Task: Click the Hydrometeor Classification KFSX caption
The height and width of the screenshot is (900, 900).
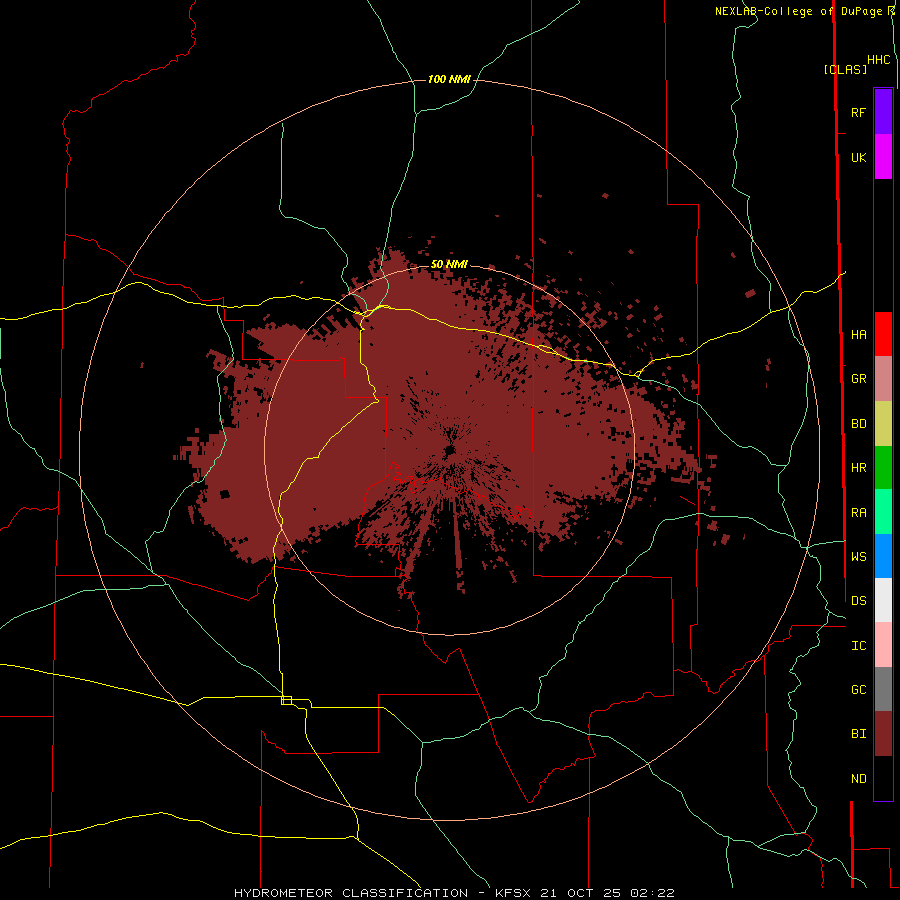Action: pyautogui.click(x=454, y=893)
